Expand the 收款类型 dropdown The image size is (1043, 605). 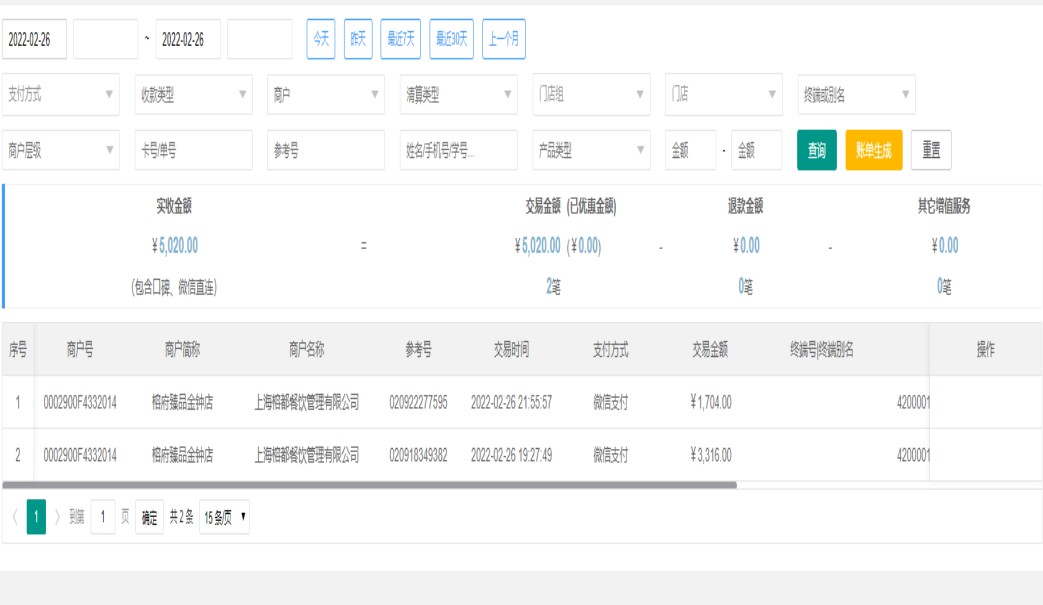[x=193, y=95]
